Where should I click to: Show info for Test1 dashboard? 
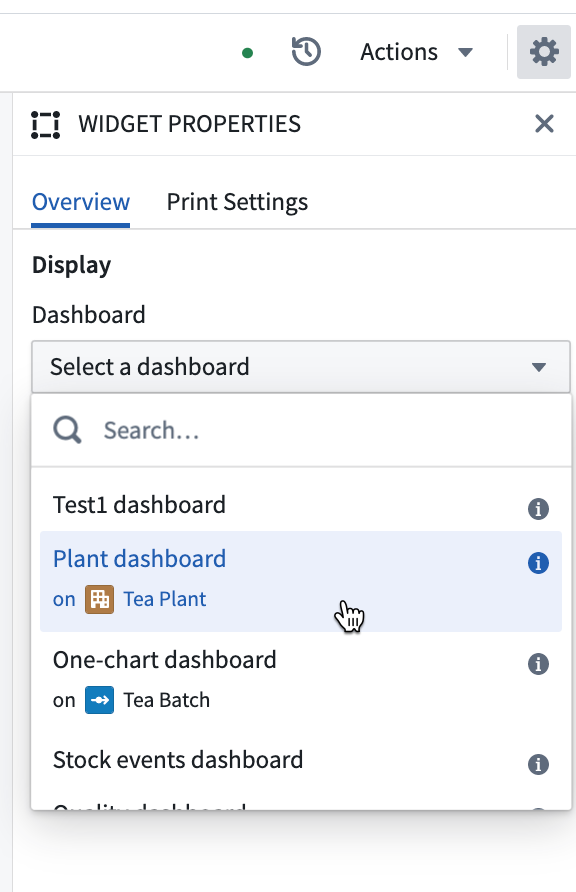click(x=538, y=509)
